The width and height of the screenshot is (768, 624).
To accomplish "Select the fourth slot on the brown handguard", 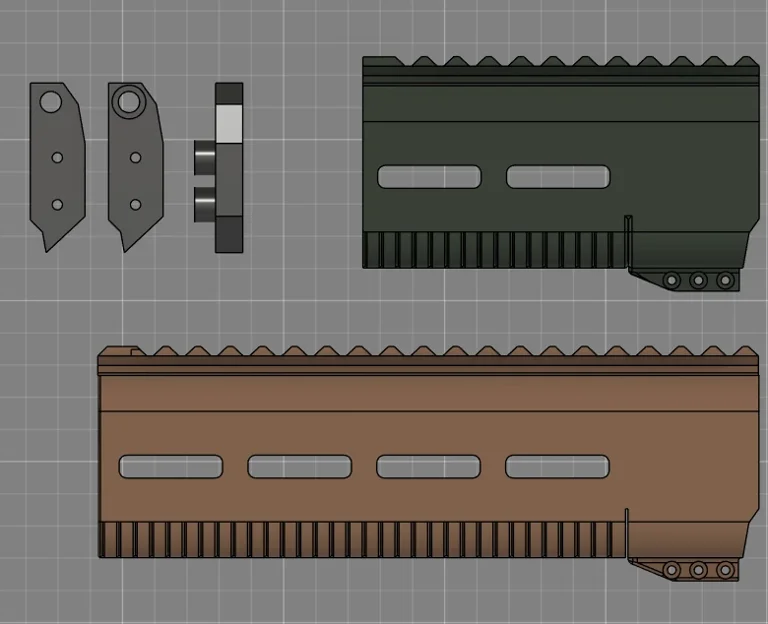I will [557, 467].
